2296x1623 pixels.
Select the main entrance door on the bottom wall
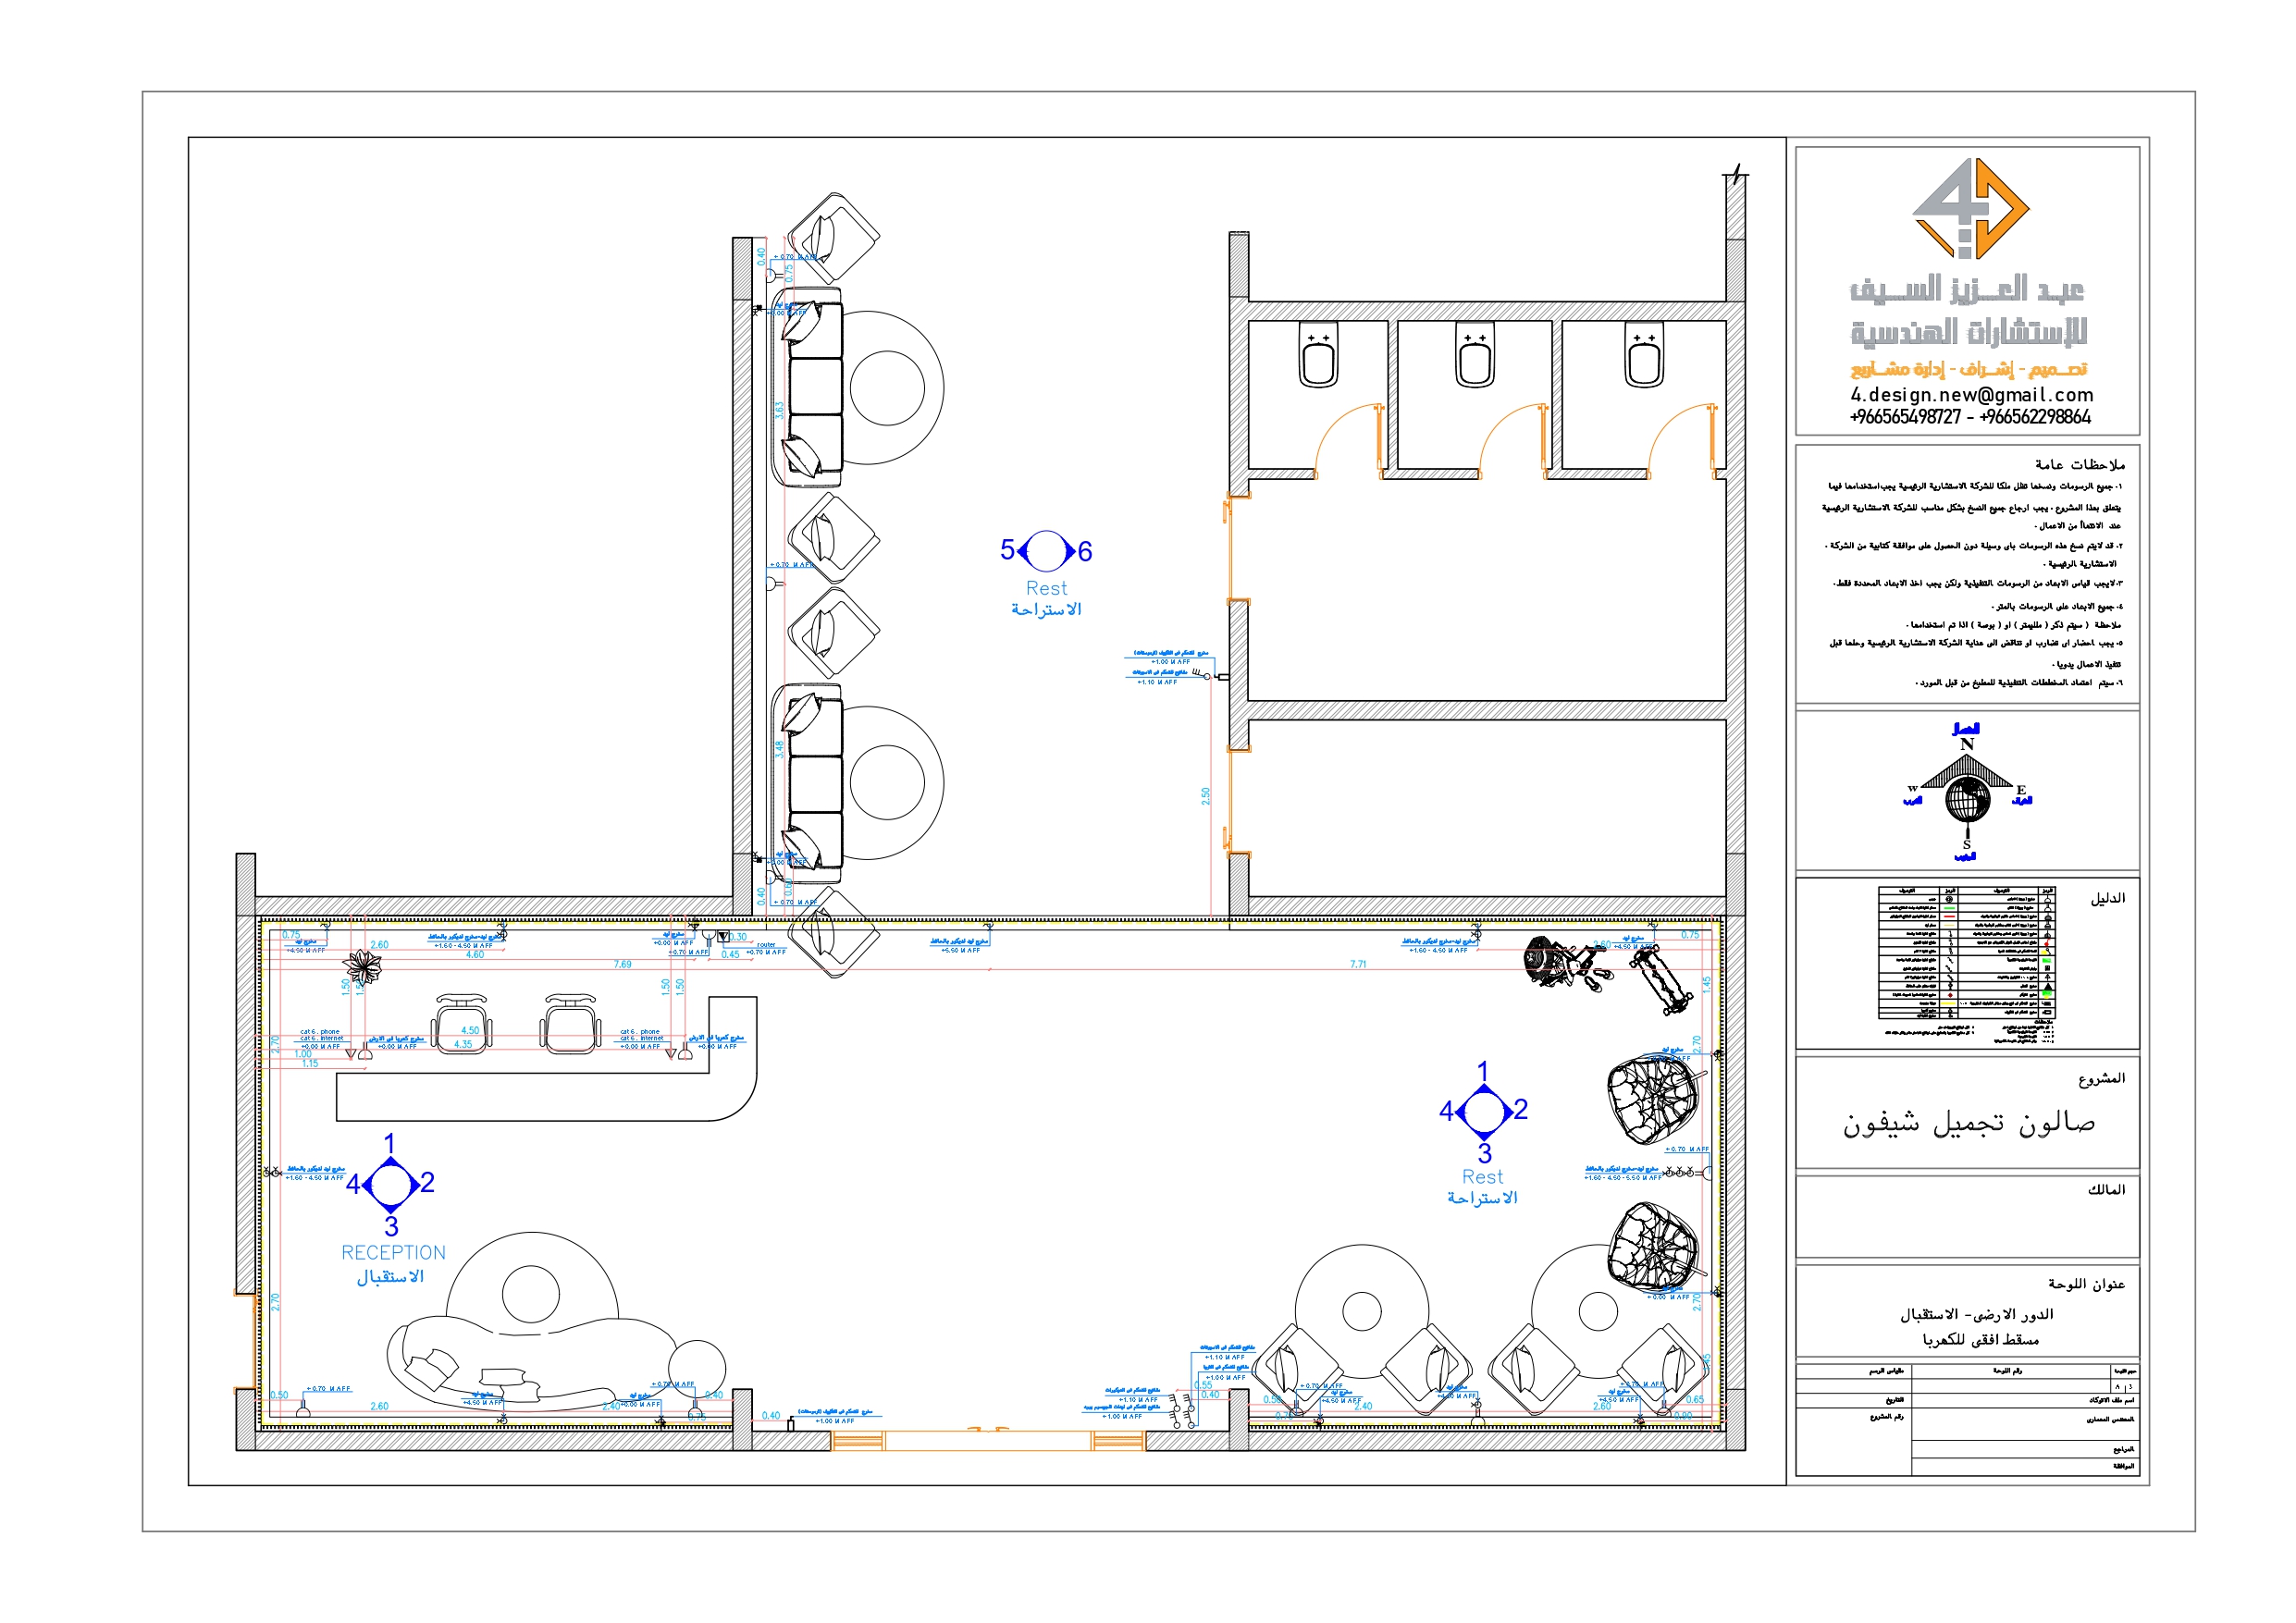pyautogui.click(x=987, y=1441)
